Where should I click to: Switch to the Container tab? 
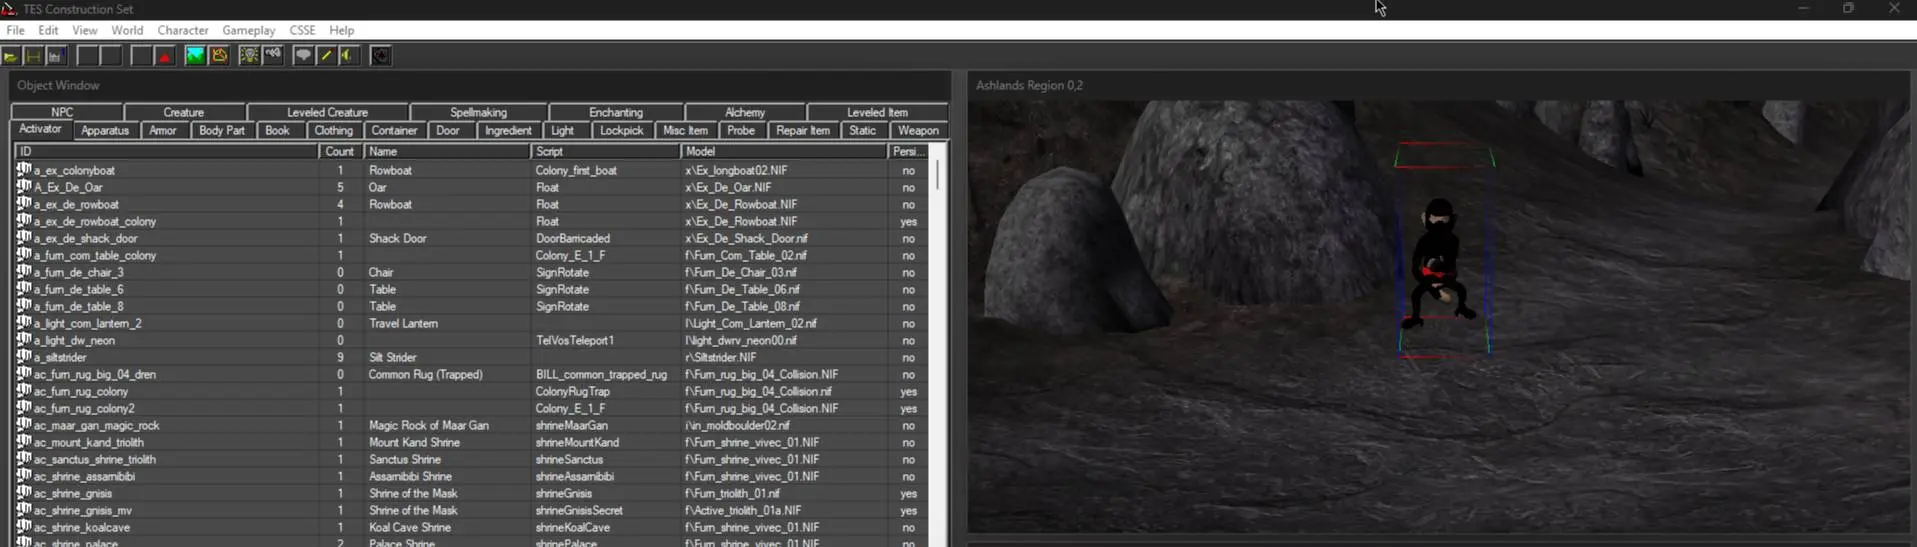(x=394, y=130)
